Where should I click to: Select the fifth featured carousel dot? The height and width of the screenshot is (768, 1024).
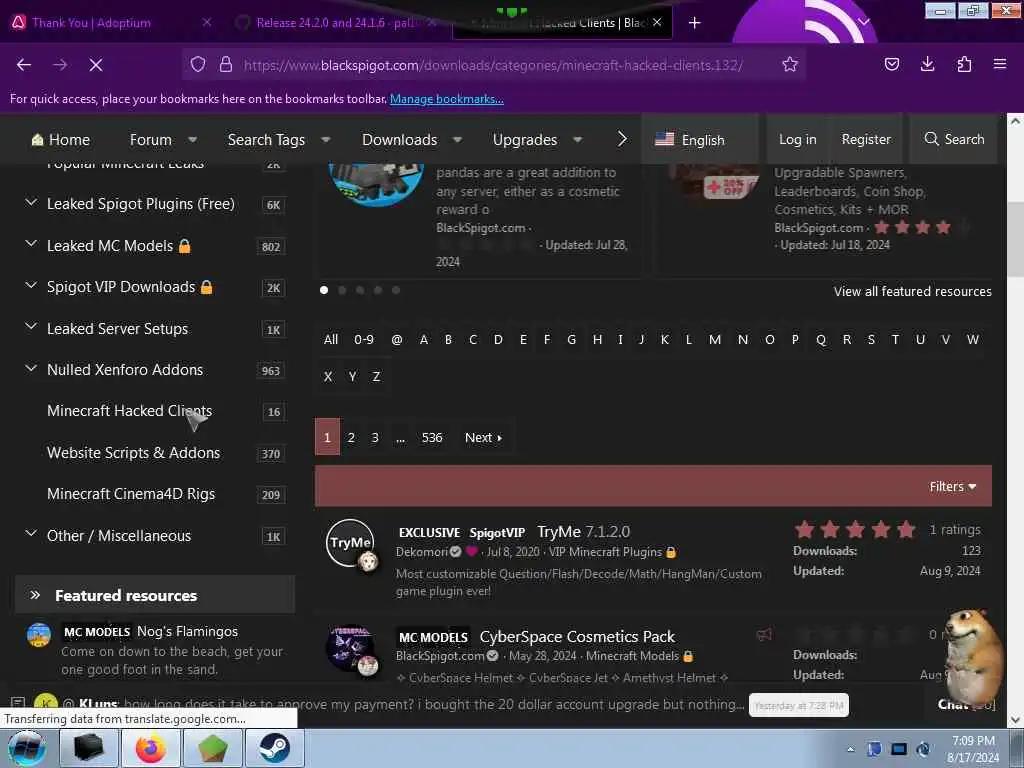tap(396, 290)
